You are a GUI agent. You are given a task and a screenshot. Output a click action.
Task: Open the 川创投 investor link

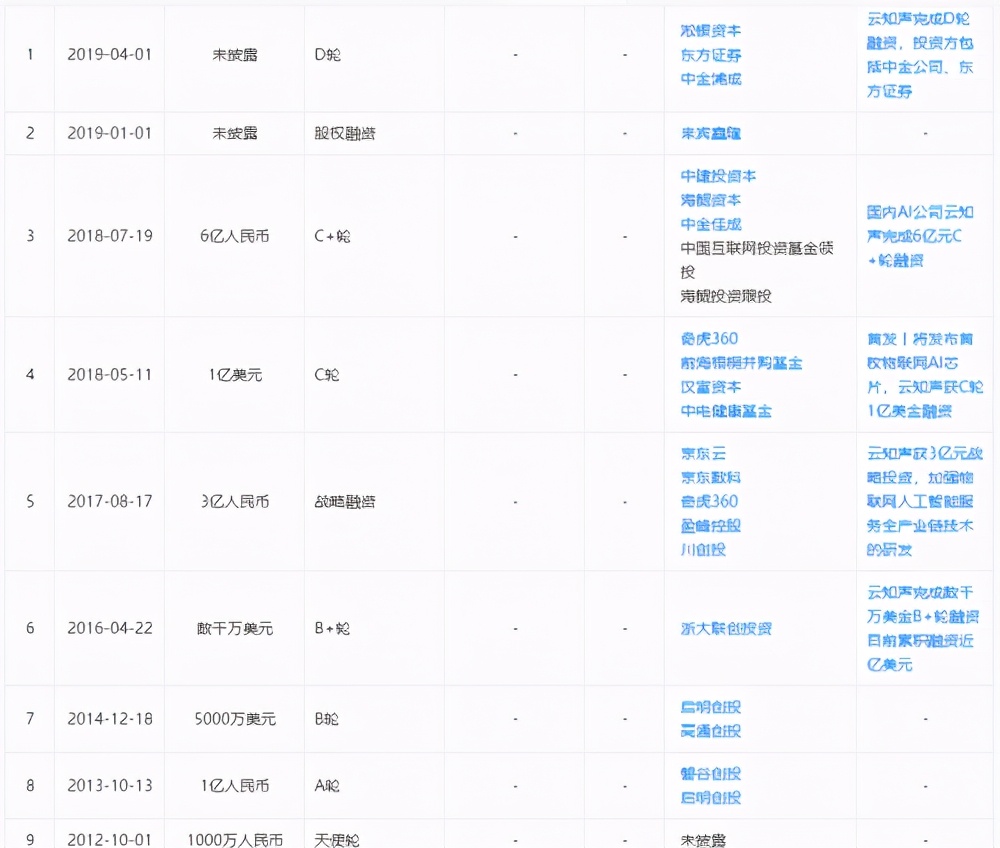tap(703, 550)
